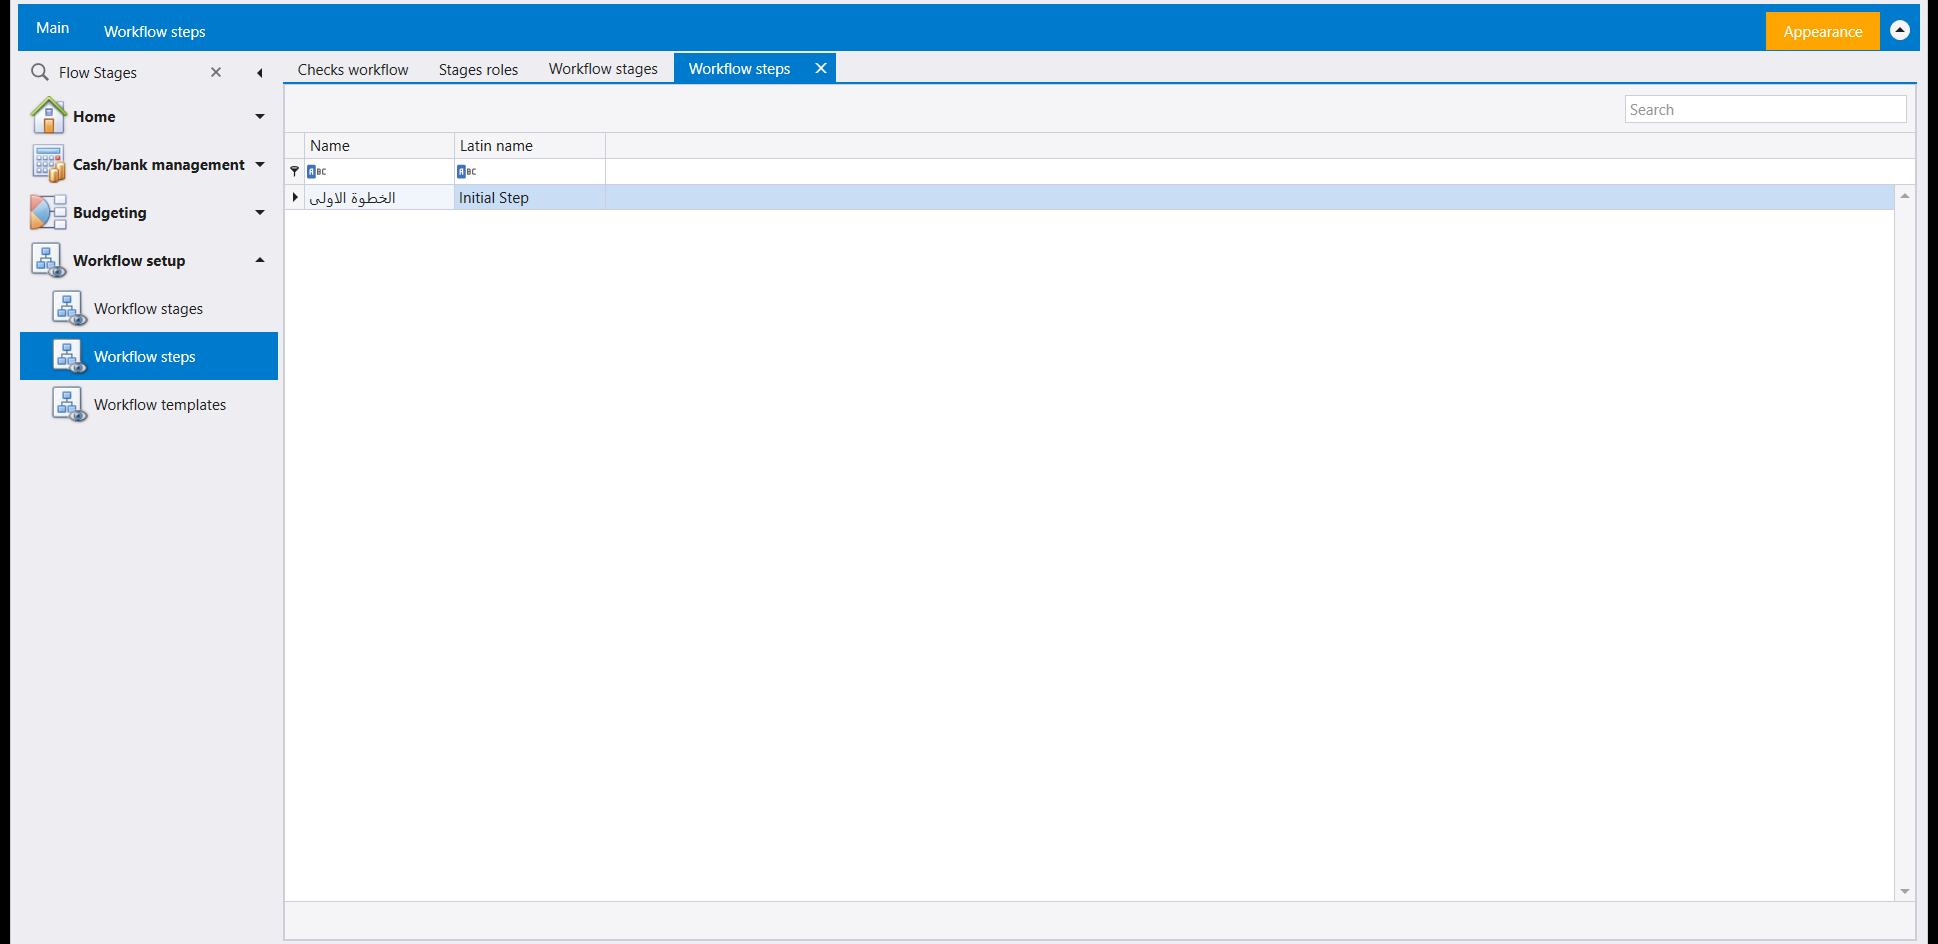Image resolution: width=1938 pixels, height=944 pixels.
Task: Collapse the Workflow setup group
Action: (260, 260)
